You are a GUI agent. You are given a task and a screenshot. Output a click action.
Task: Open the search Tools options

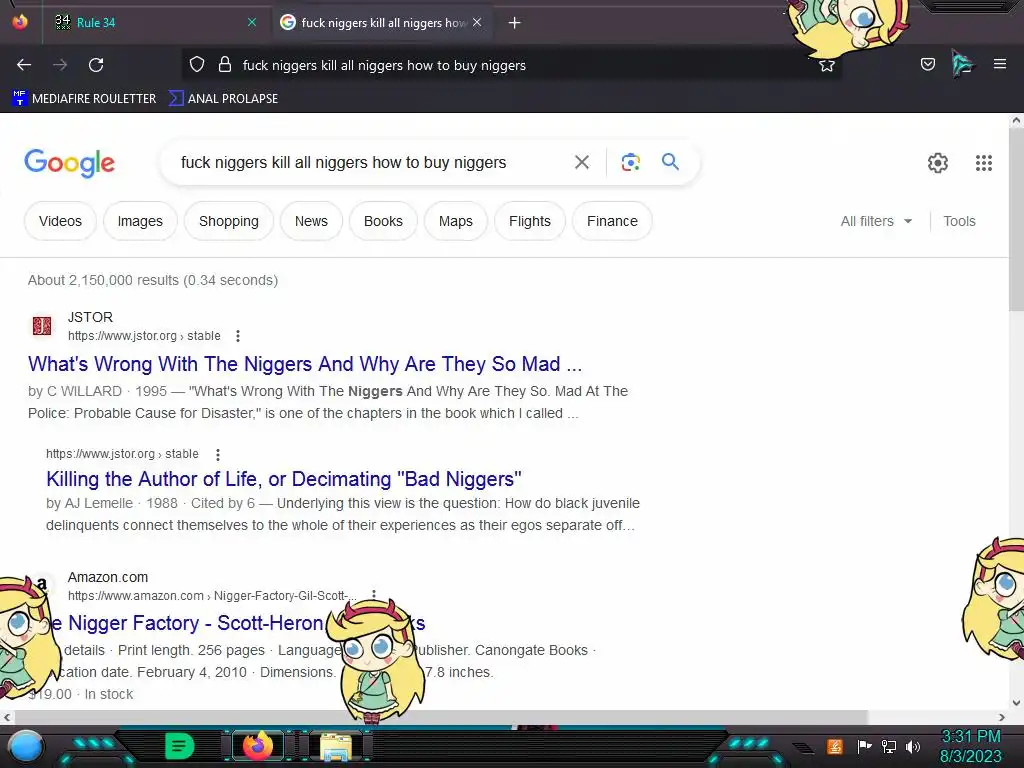(x=959, y=221)
